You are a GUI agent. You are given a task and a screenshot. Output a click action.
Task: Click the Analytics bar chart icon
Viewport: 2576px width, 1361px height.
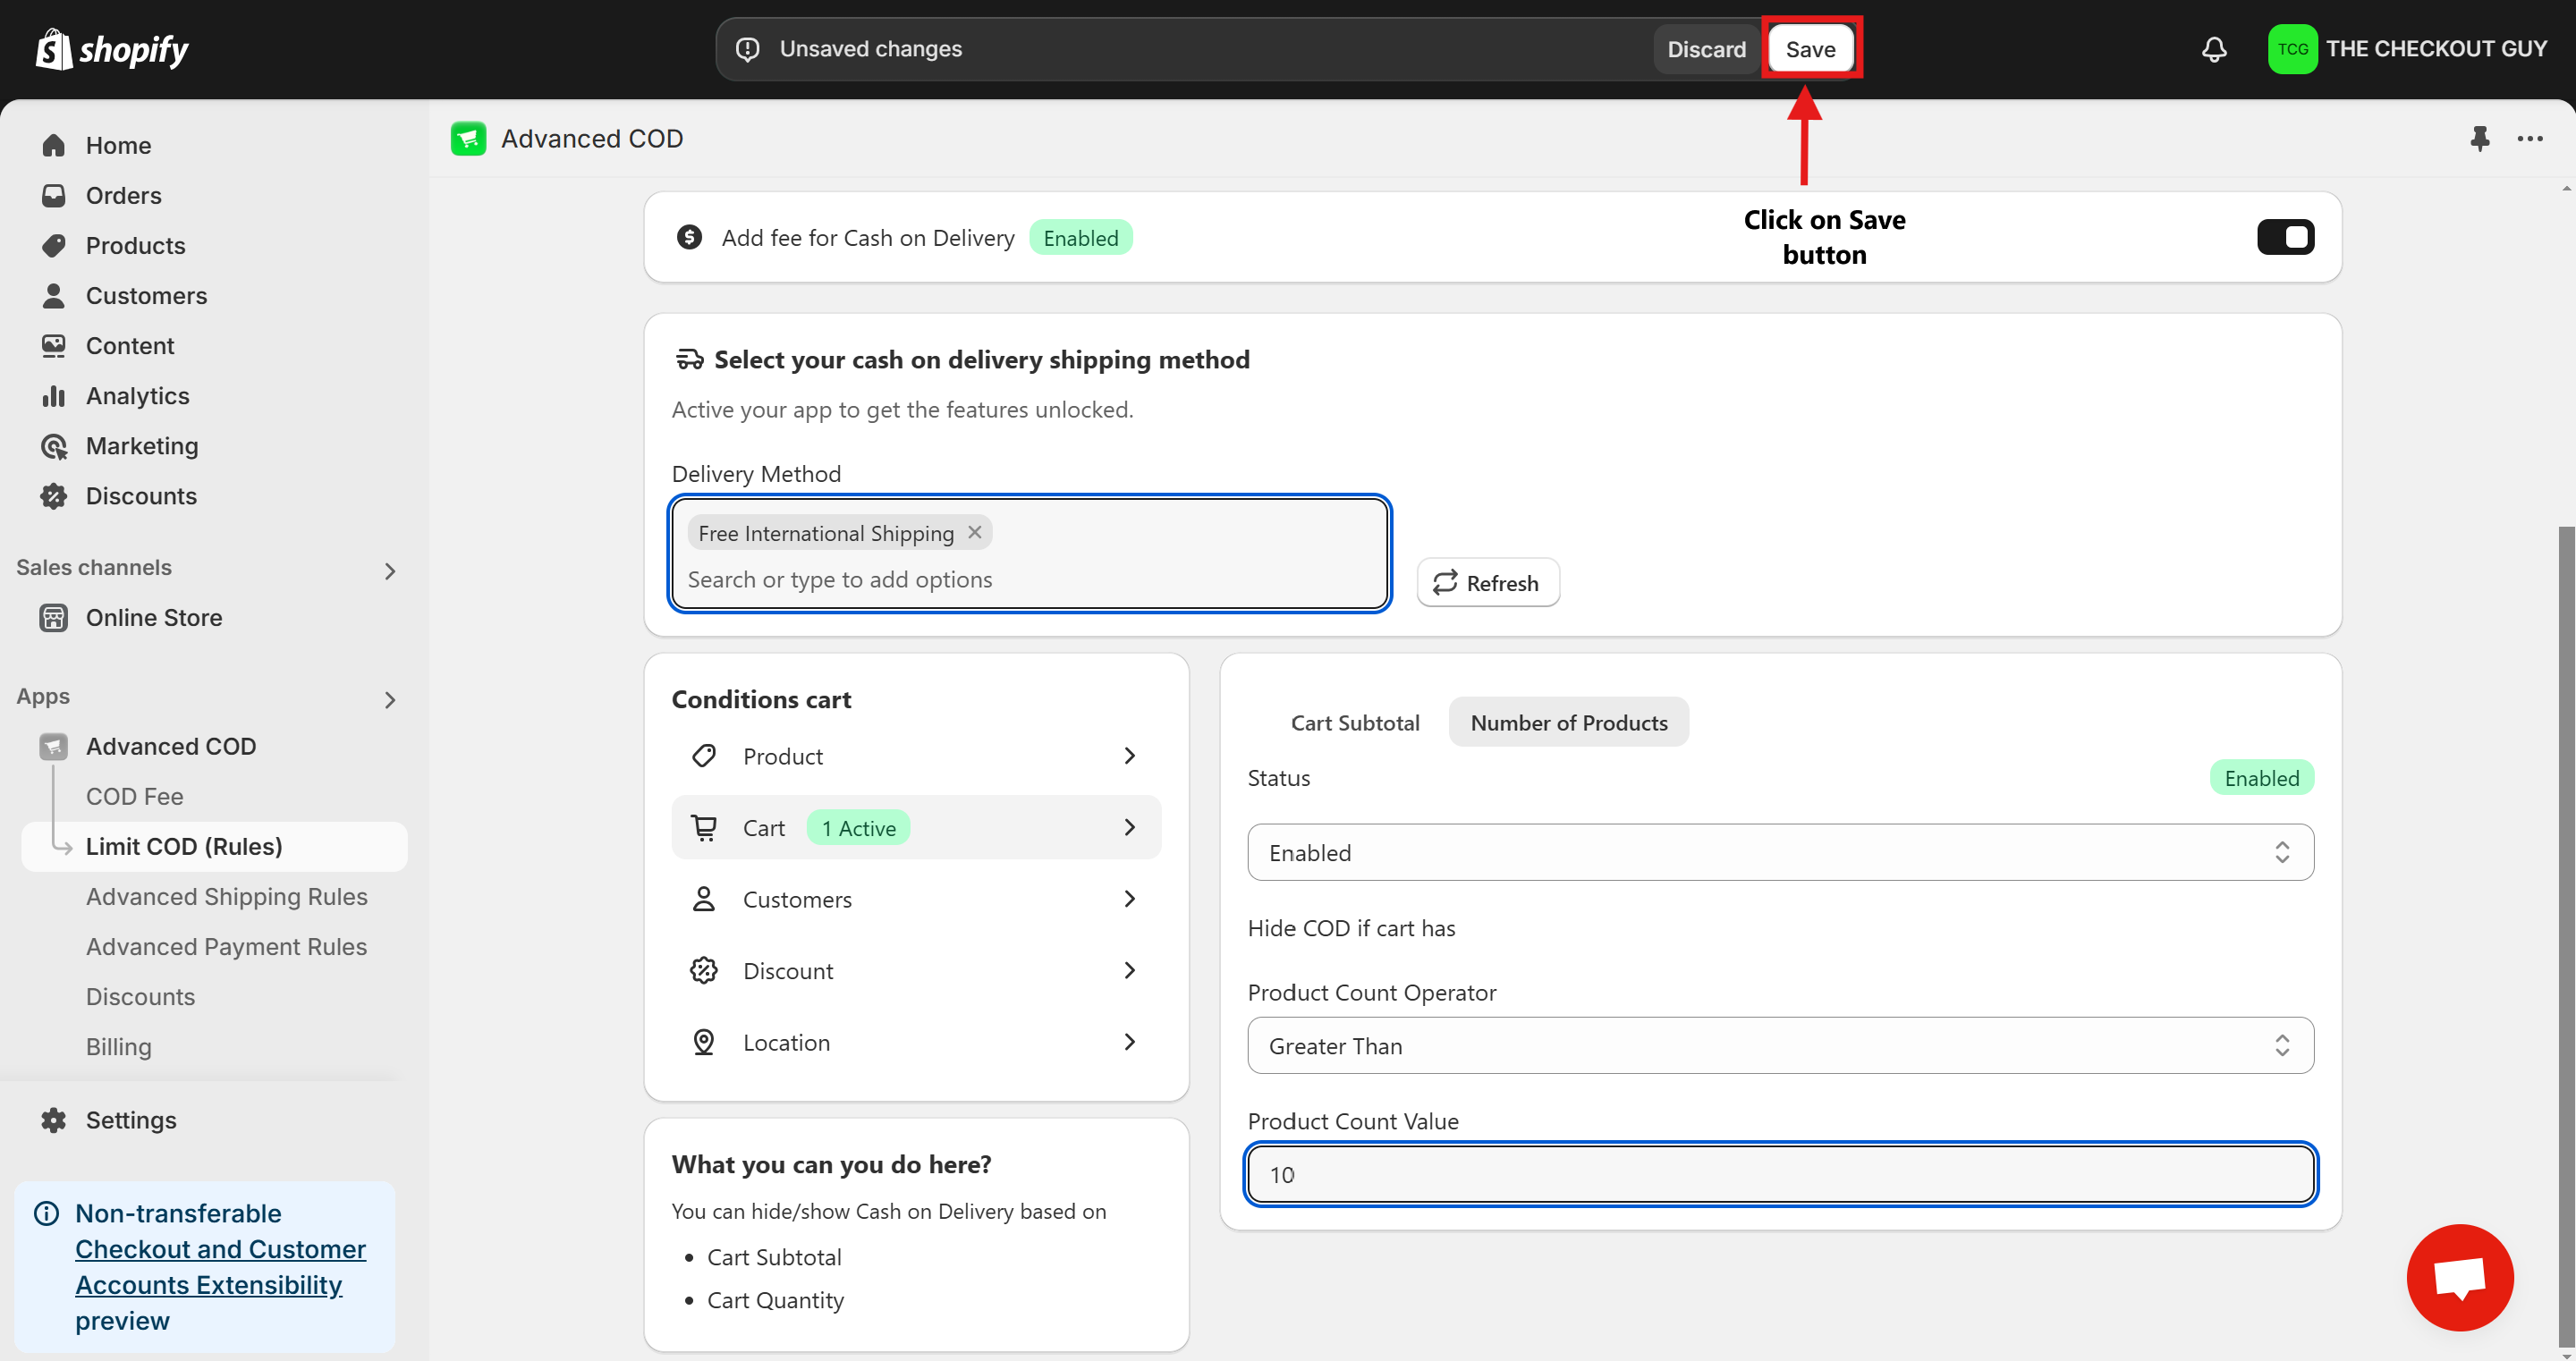coord(54,396)
